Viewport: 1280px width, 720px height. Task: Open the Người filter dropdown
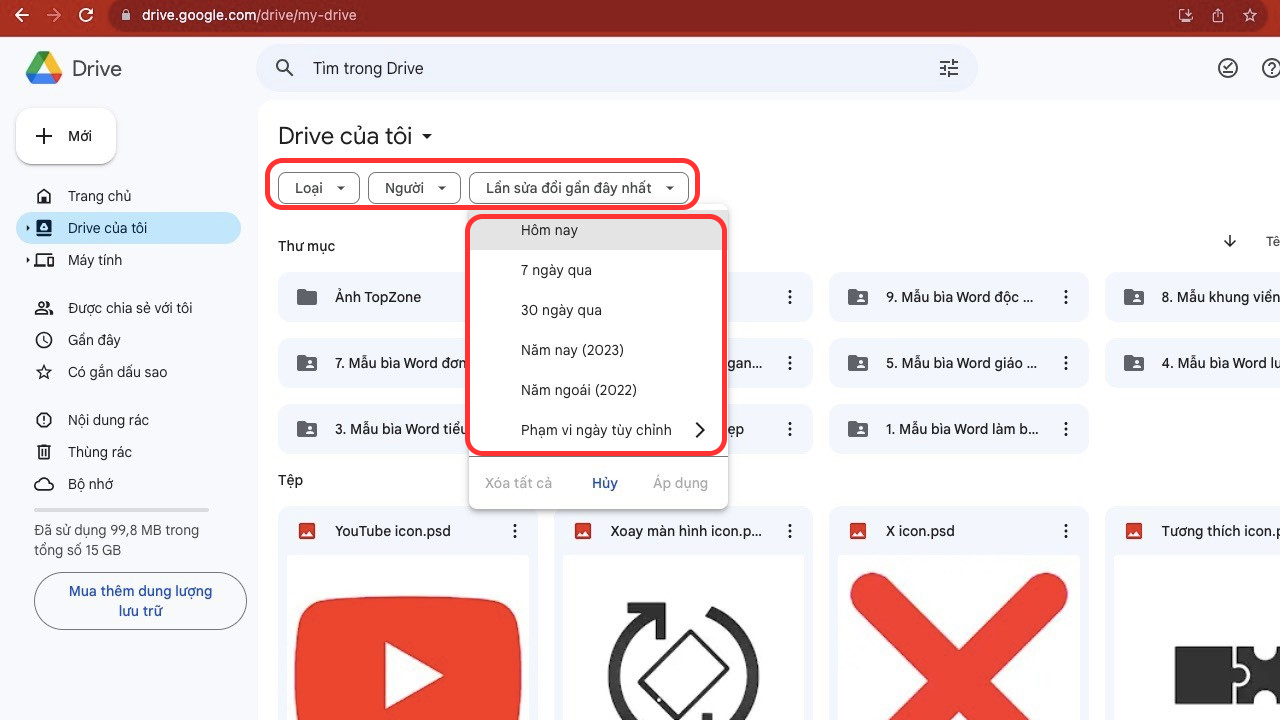coord(414,188)
